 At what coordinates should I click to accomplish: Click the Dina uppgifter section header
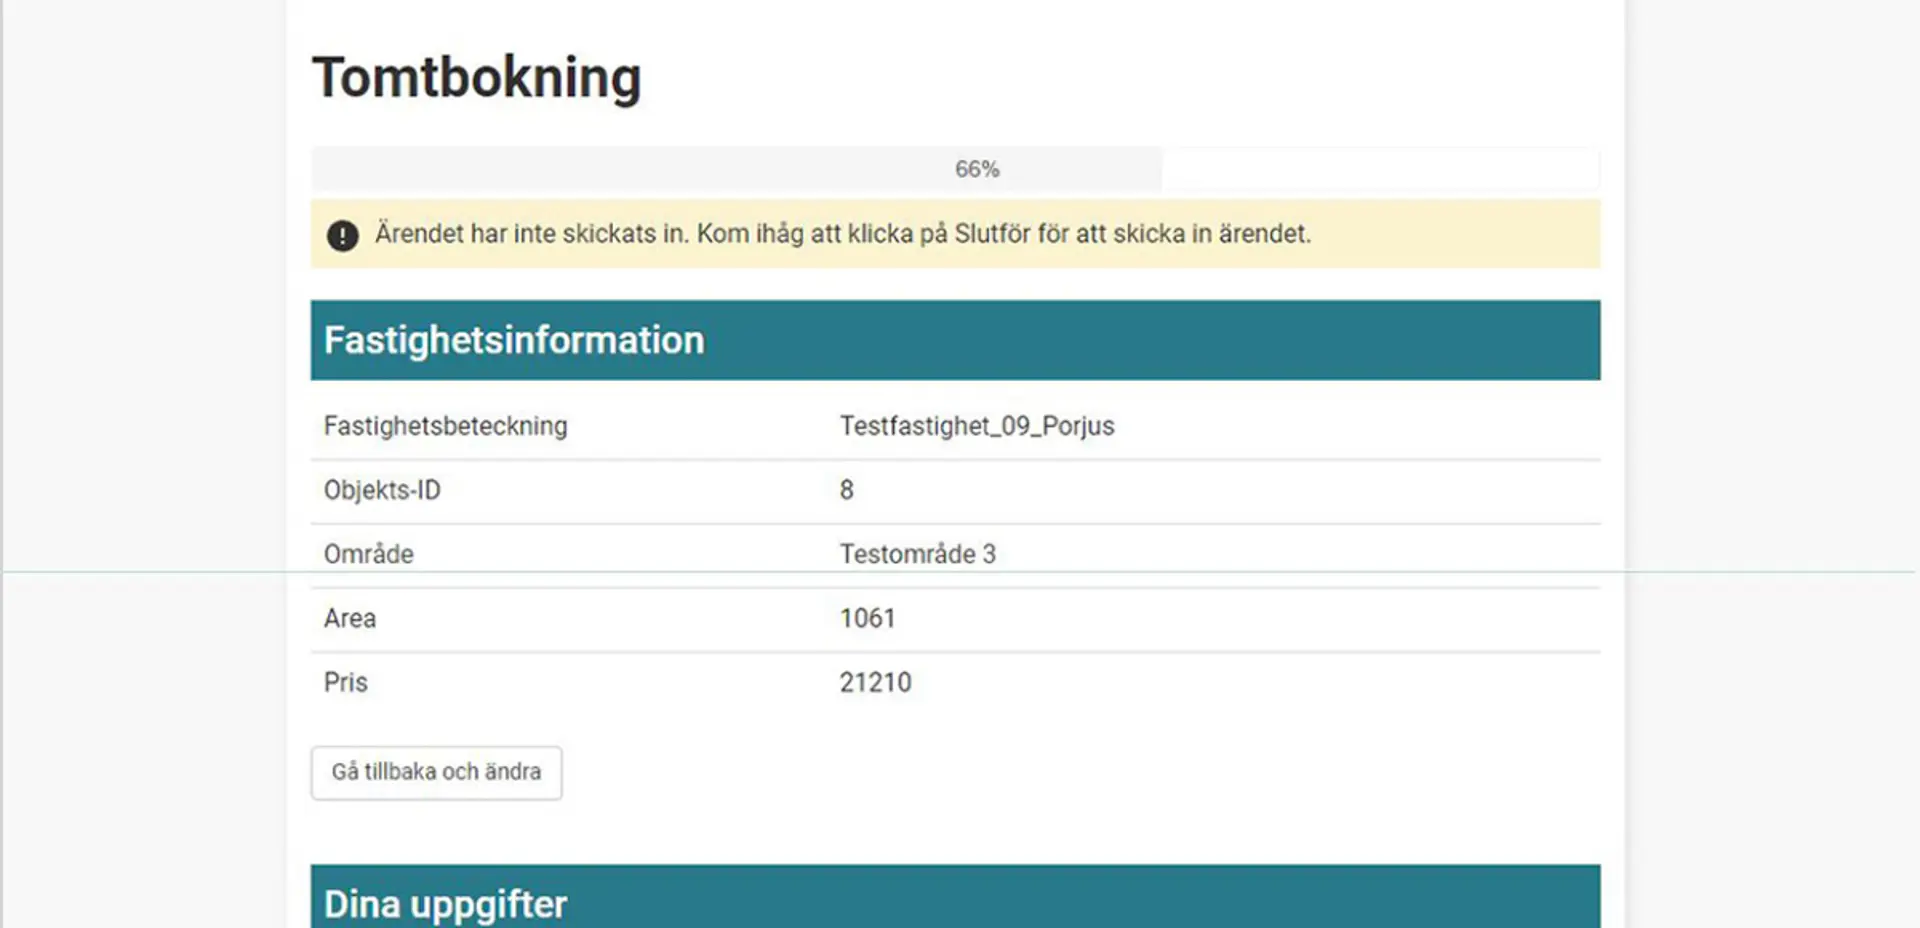[x=444, y=903]
